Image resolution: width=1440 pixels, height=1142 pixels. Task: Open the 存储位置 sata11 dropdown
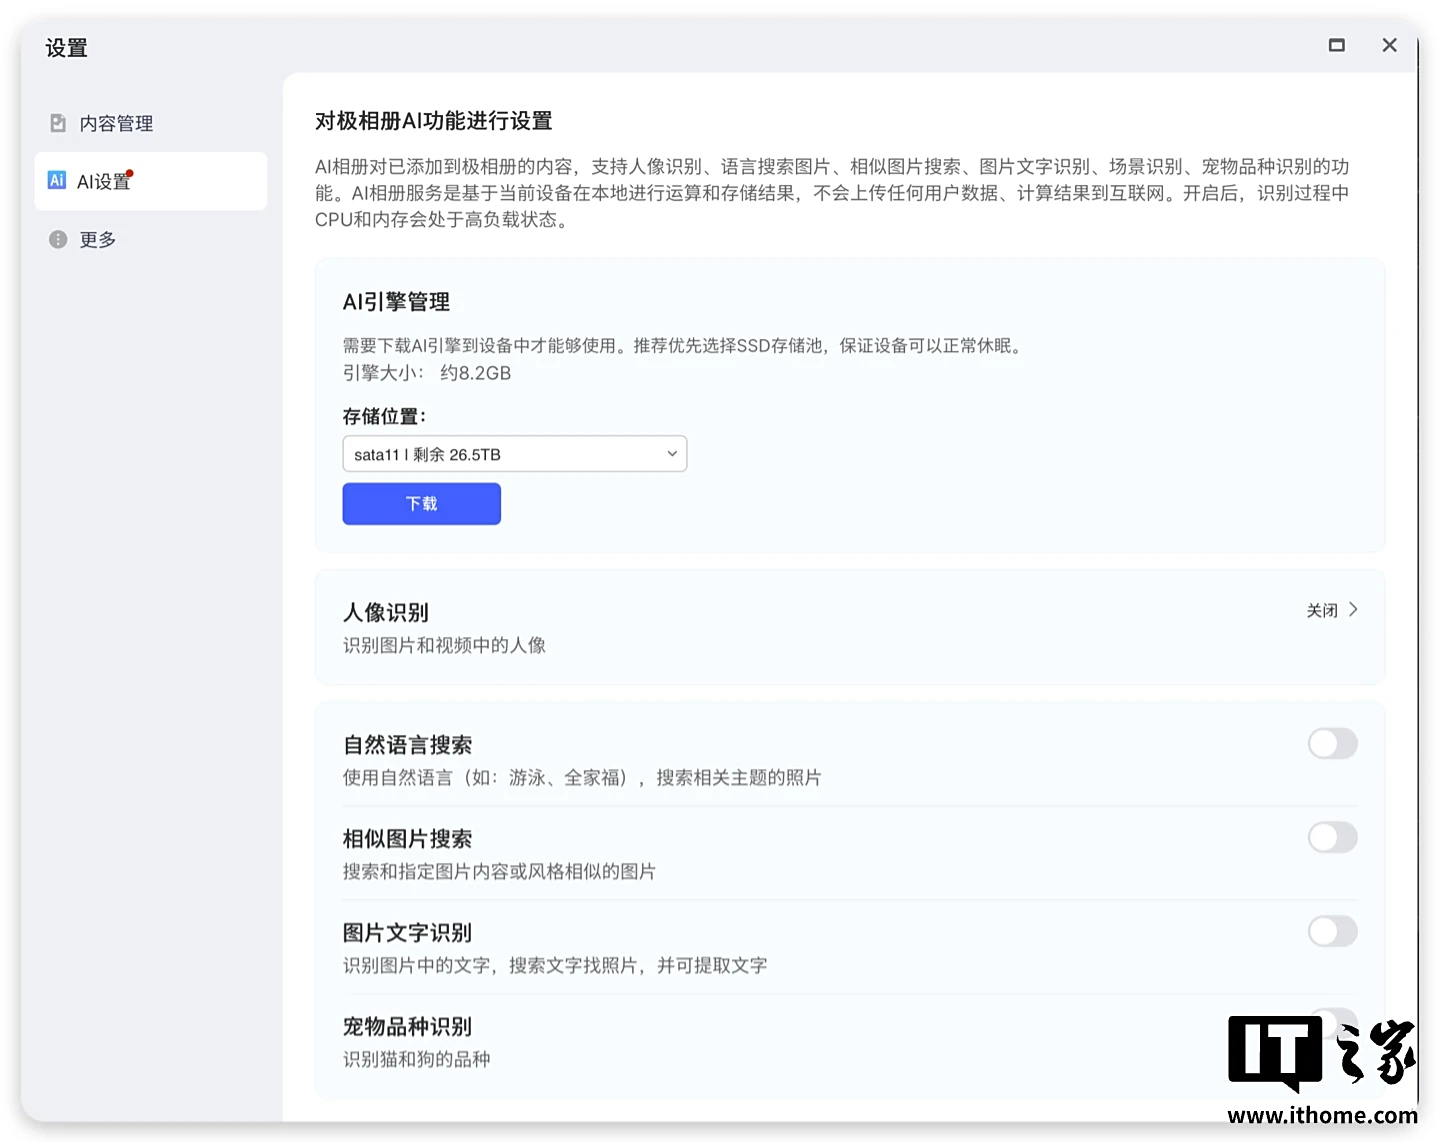pos(514,454)
